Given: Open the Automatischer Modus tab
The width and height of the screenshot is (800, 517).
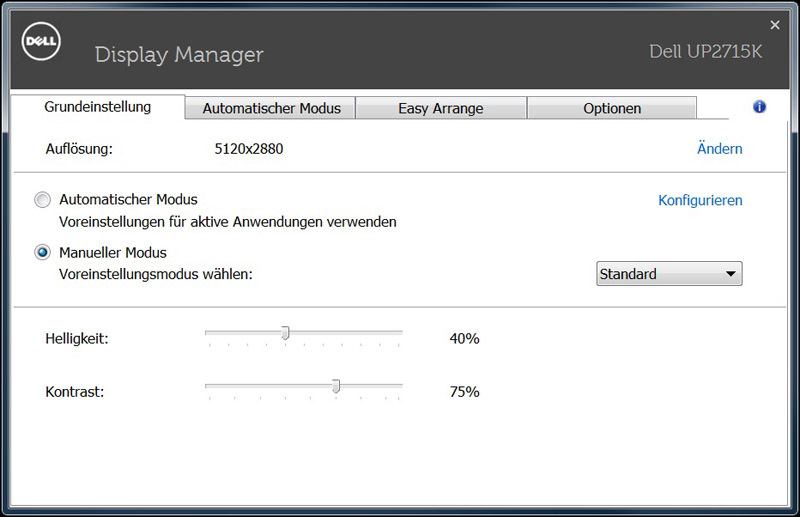Looking at the screenshot, I should tap(271, 108).
